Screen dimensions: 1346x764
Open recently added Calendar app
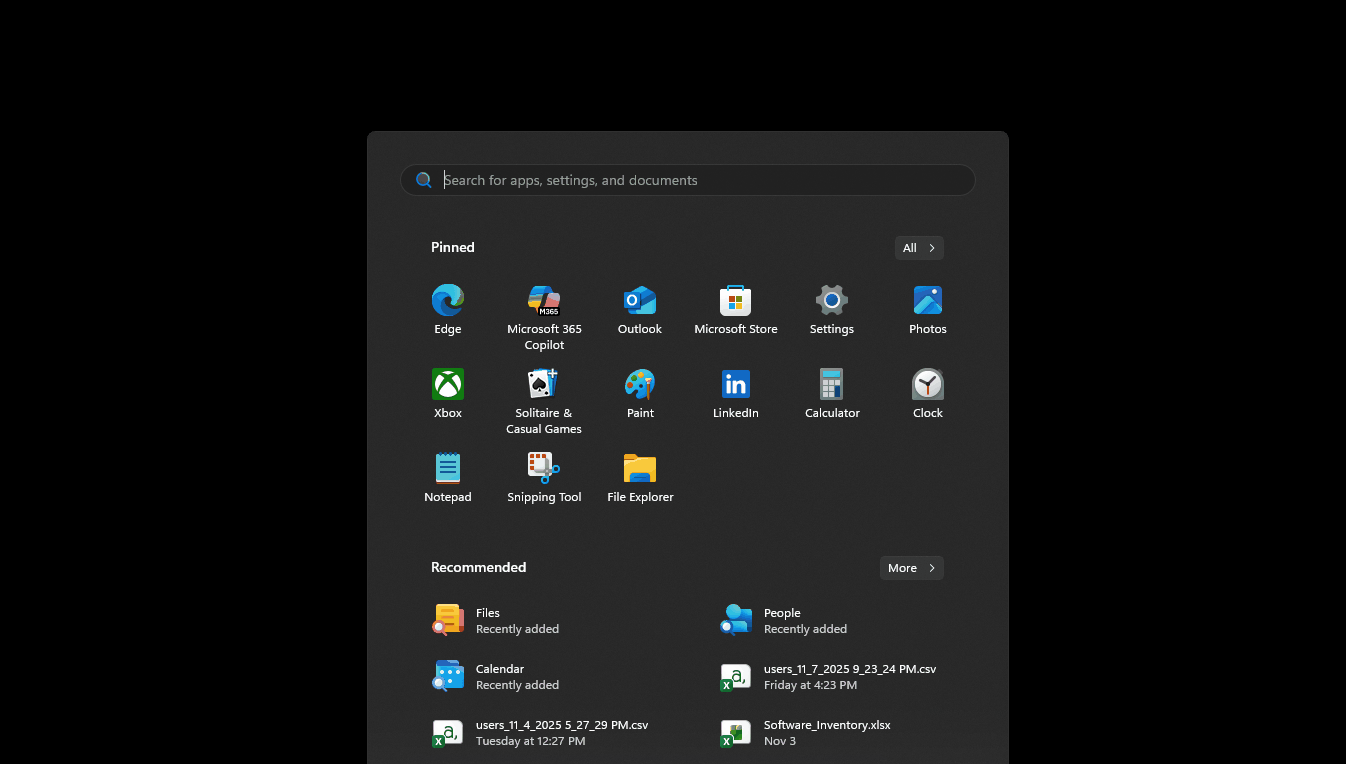(498, 677)
